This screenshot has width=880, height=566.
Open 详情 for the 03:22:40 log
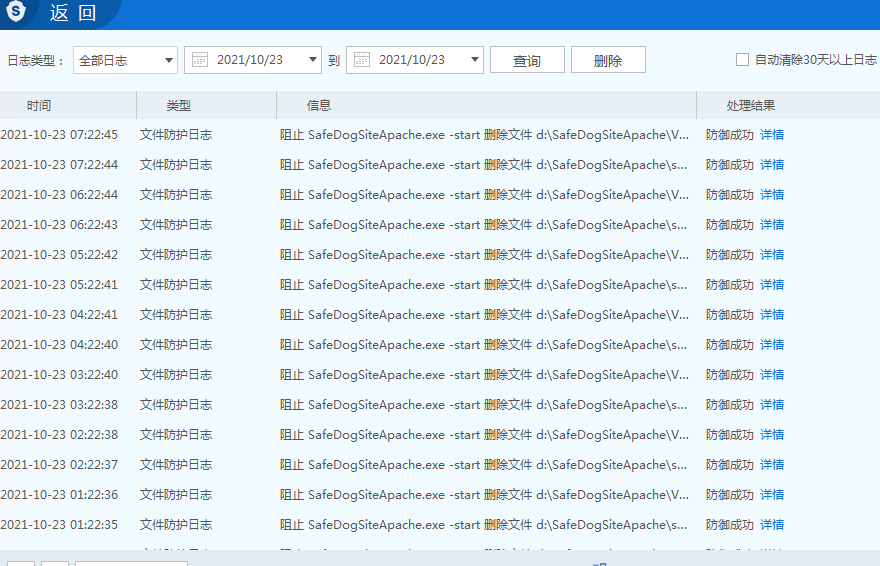pyautogui.click(x=772, y=375)
